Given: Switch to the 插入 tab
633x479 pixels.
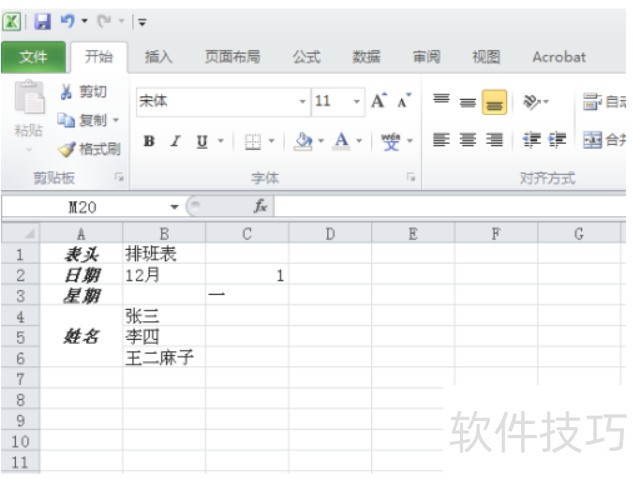Looking at the screenshot, I should (159, 57).
